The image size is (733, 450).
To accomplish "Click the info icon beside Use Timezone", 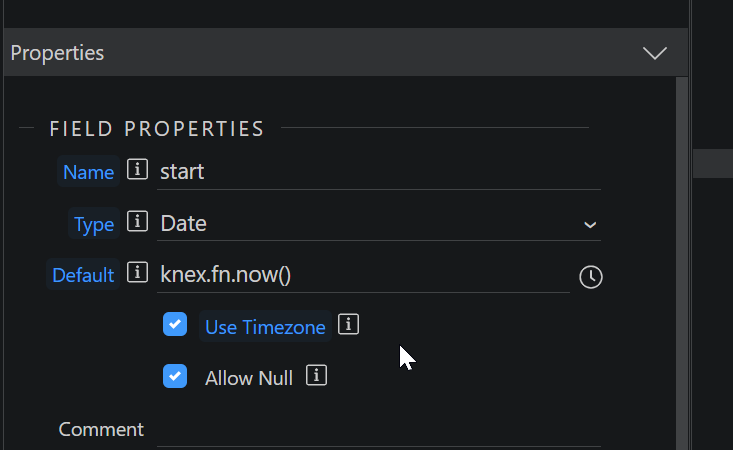I will (x=348, y=324).
